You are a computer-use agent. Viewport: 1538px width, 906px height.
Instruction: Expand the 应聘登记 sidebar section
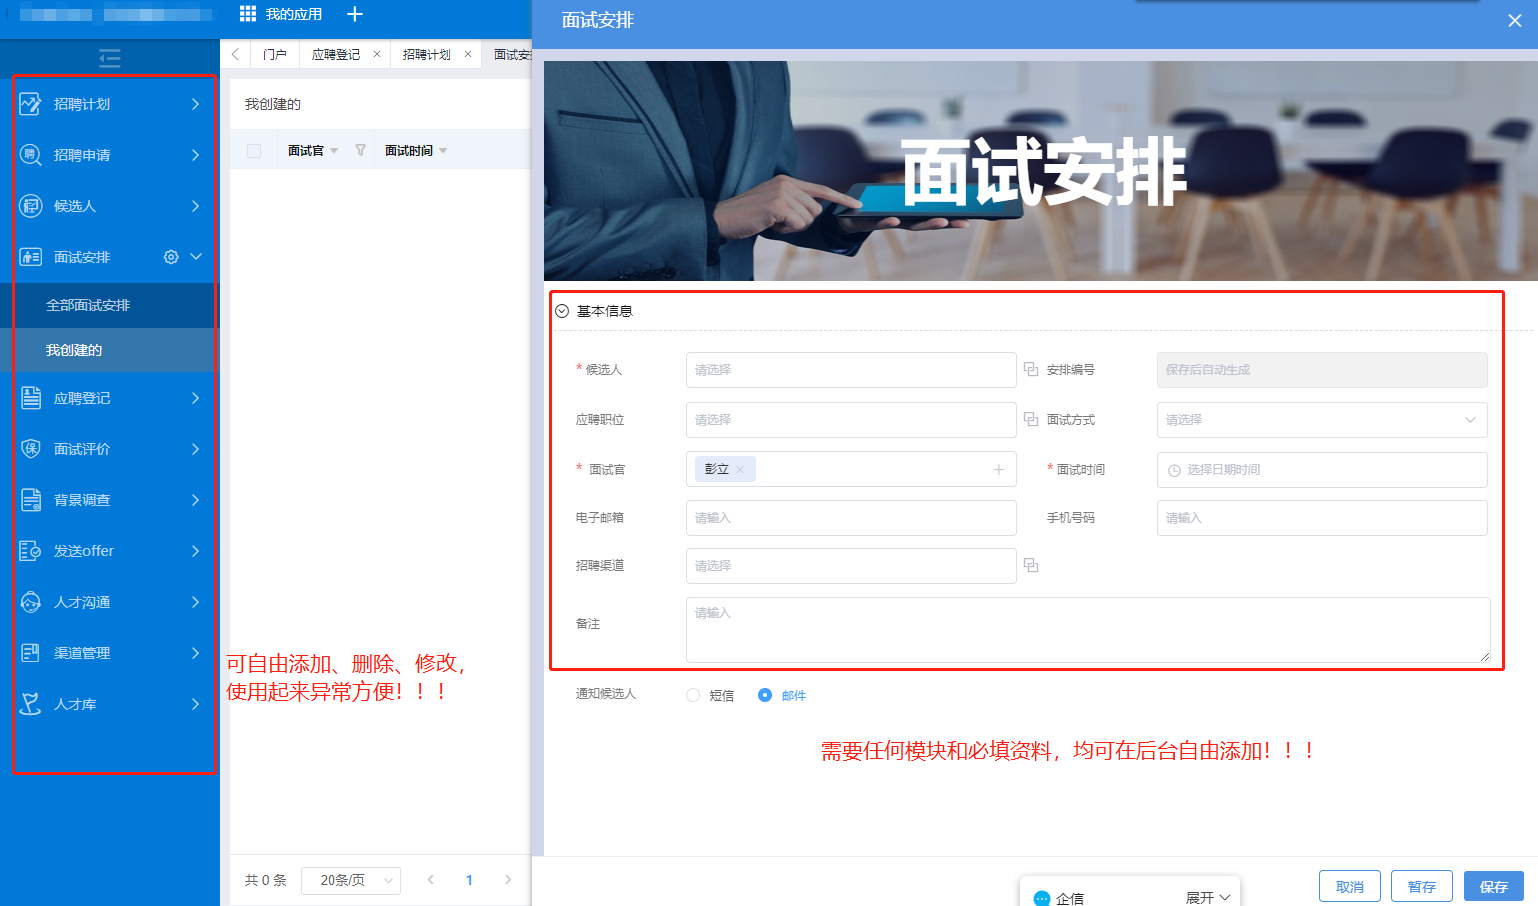click(196, 398)
